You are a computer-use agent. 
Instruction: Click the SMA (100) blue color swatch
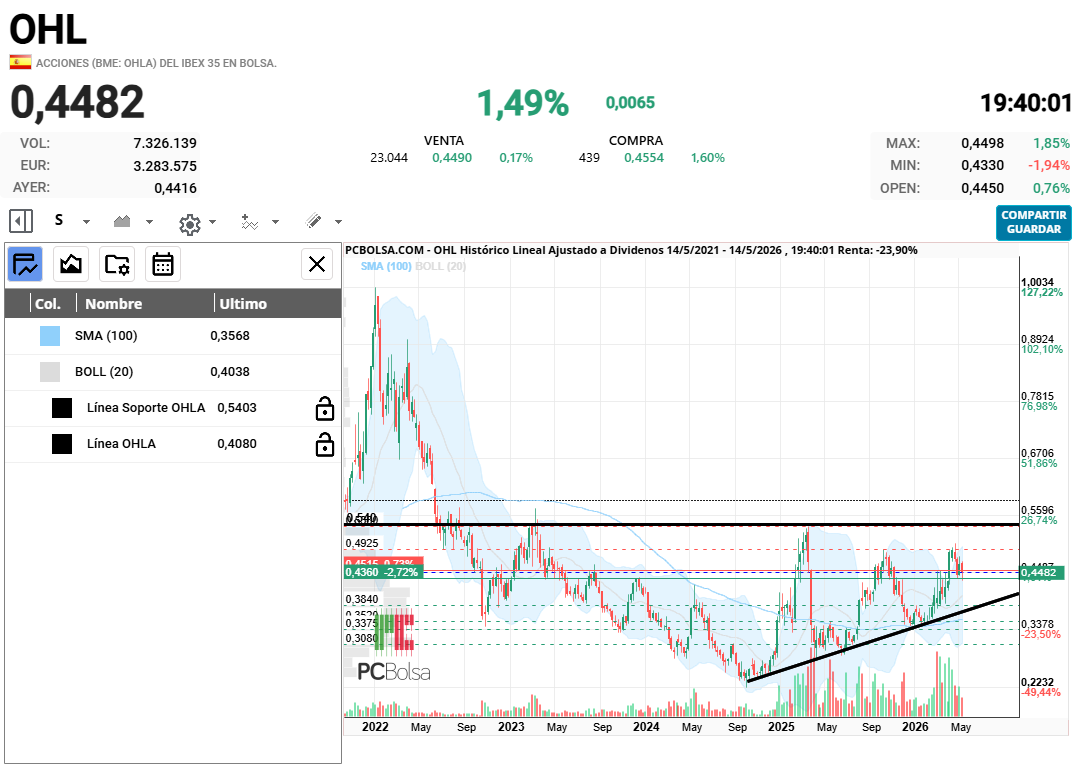coord(50,336)
